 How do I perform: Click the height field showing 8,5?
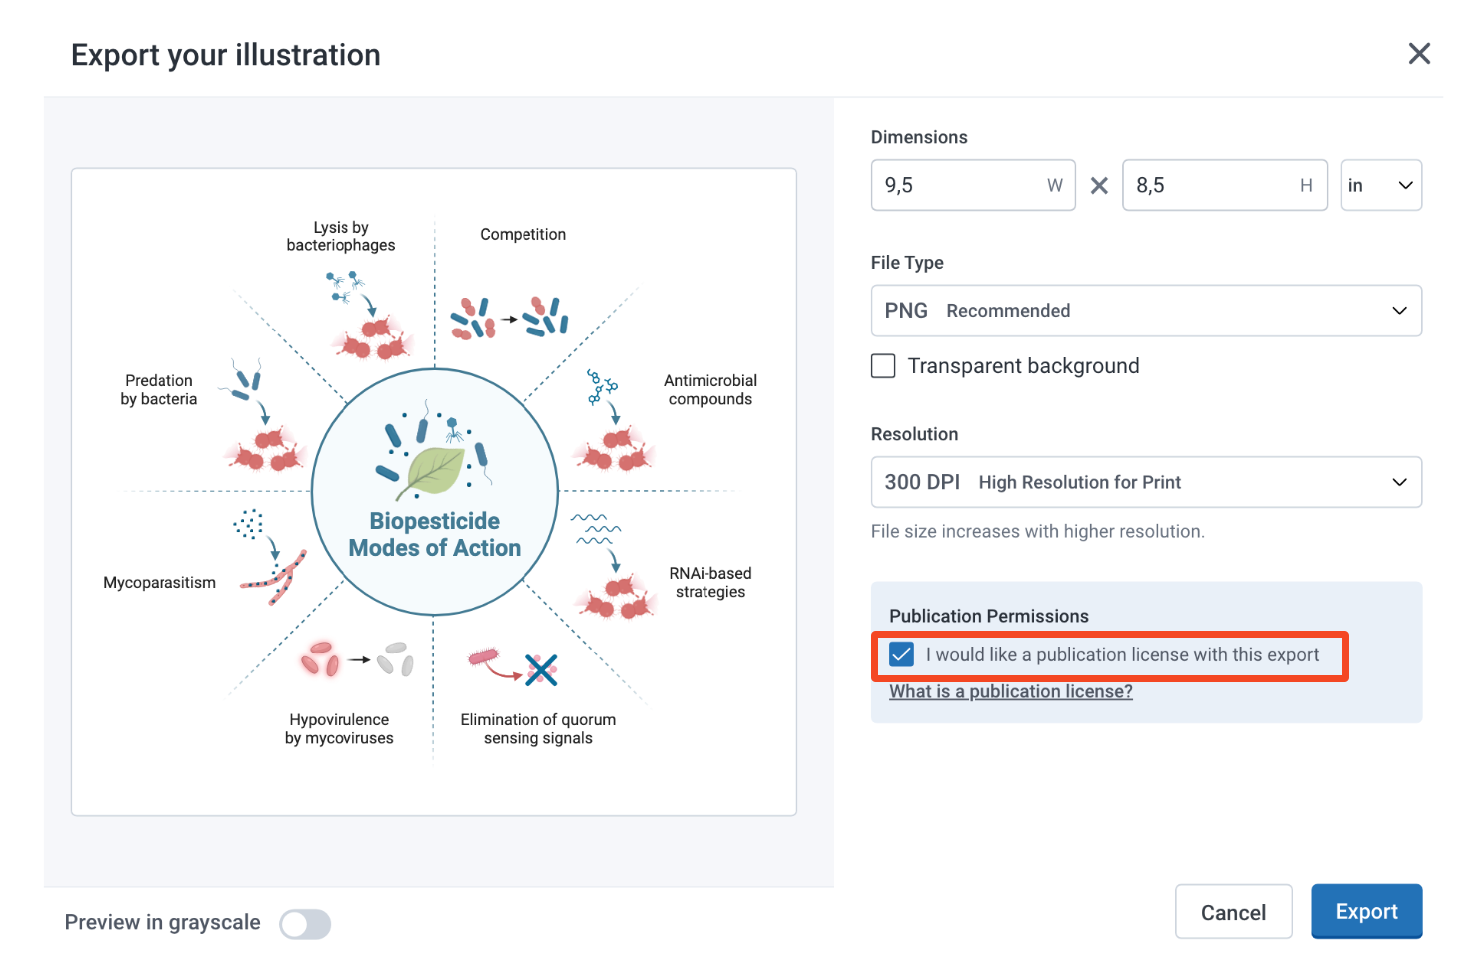click(1225, 186)
